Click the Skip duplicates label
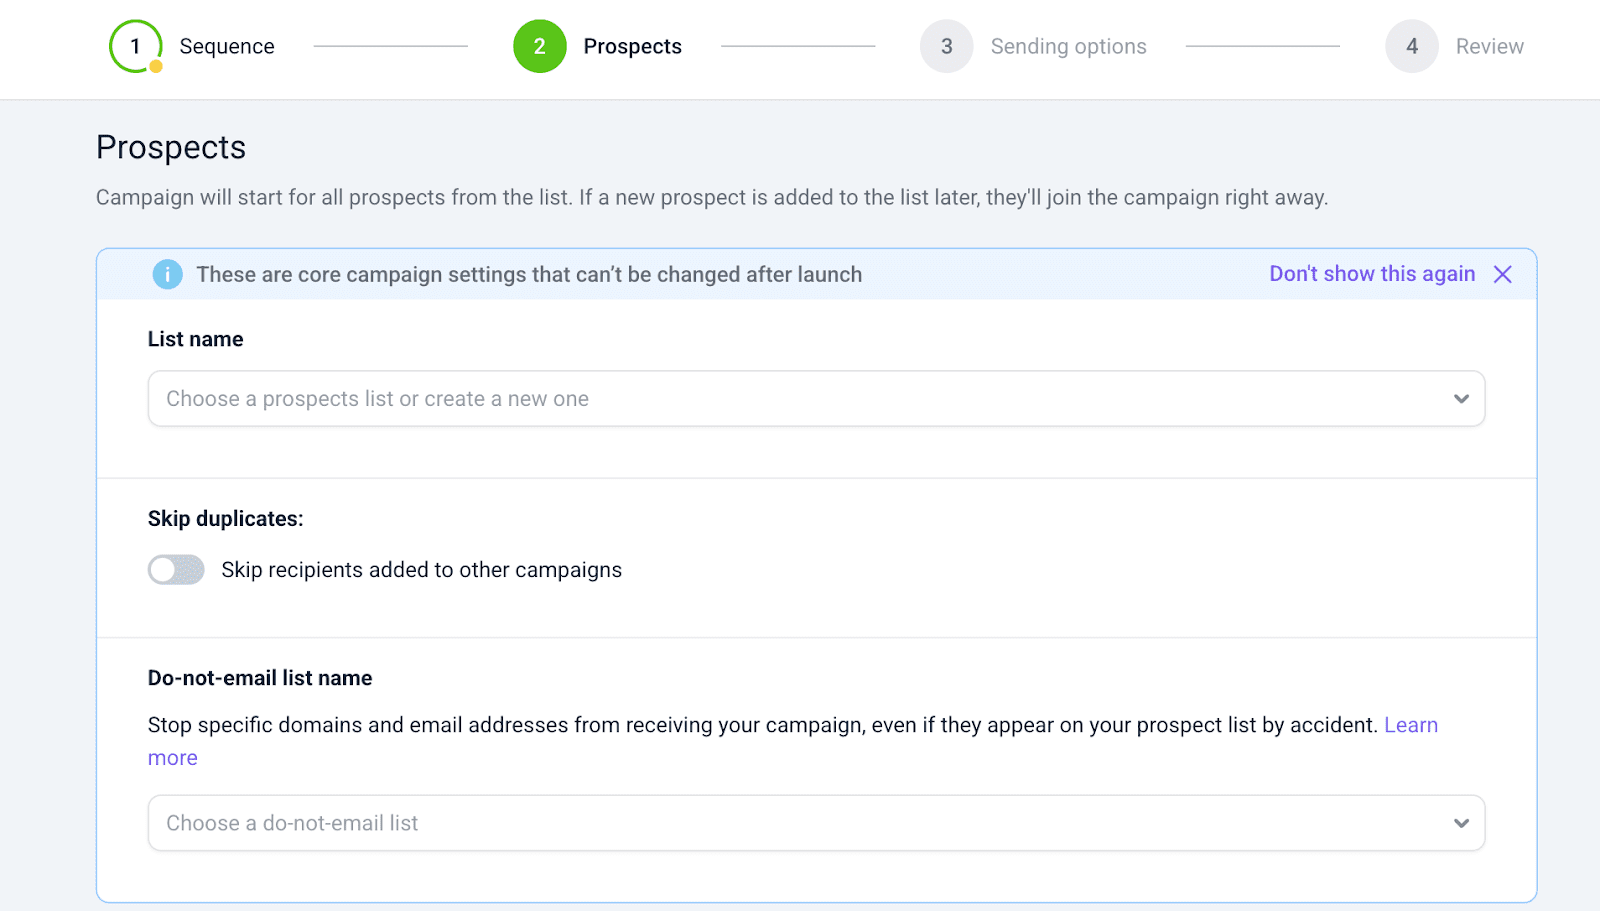1600x911 pixels. 226,519
